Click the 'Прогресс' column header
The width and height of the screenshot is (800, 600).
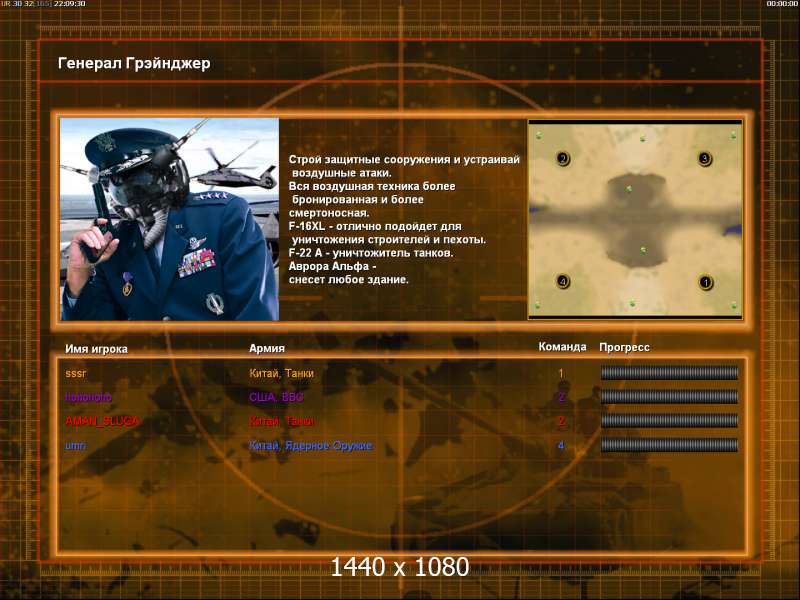coord(624,347)
